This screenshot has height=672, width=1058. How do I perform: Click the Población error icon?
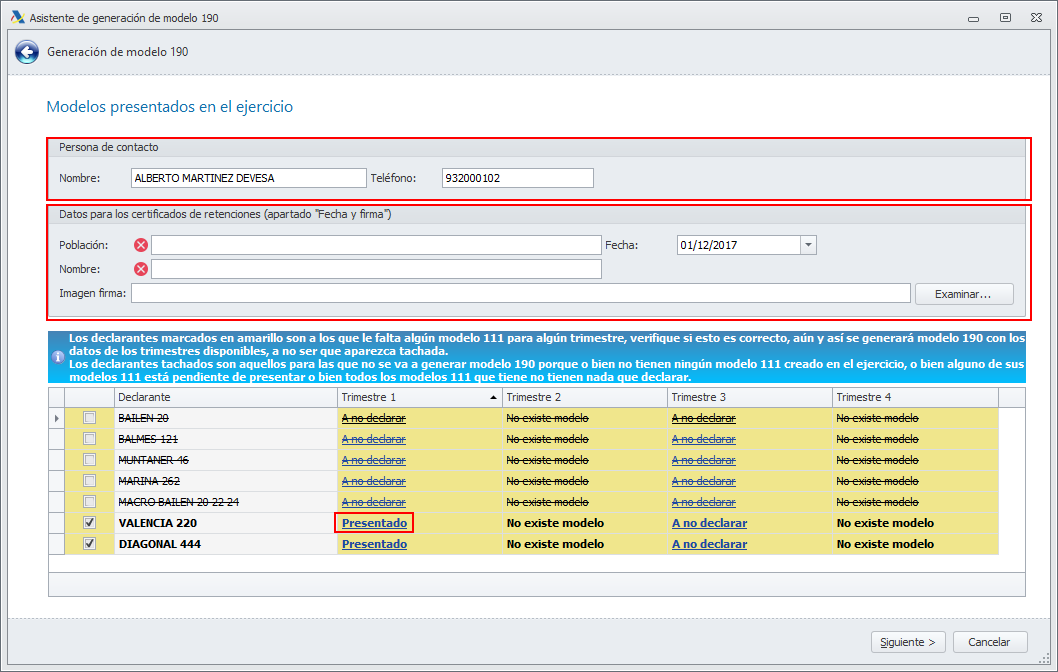pyautogui.click(x=140, y=245)
